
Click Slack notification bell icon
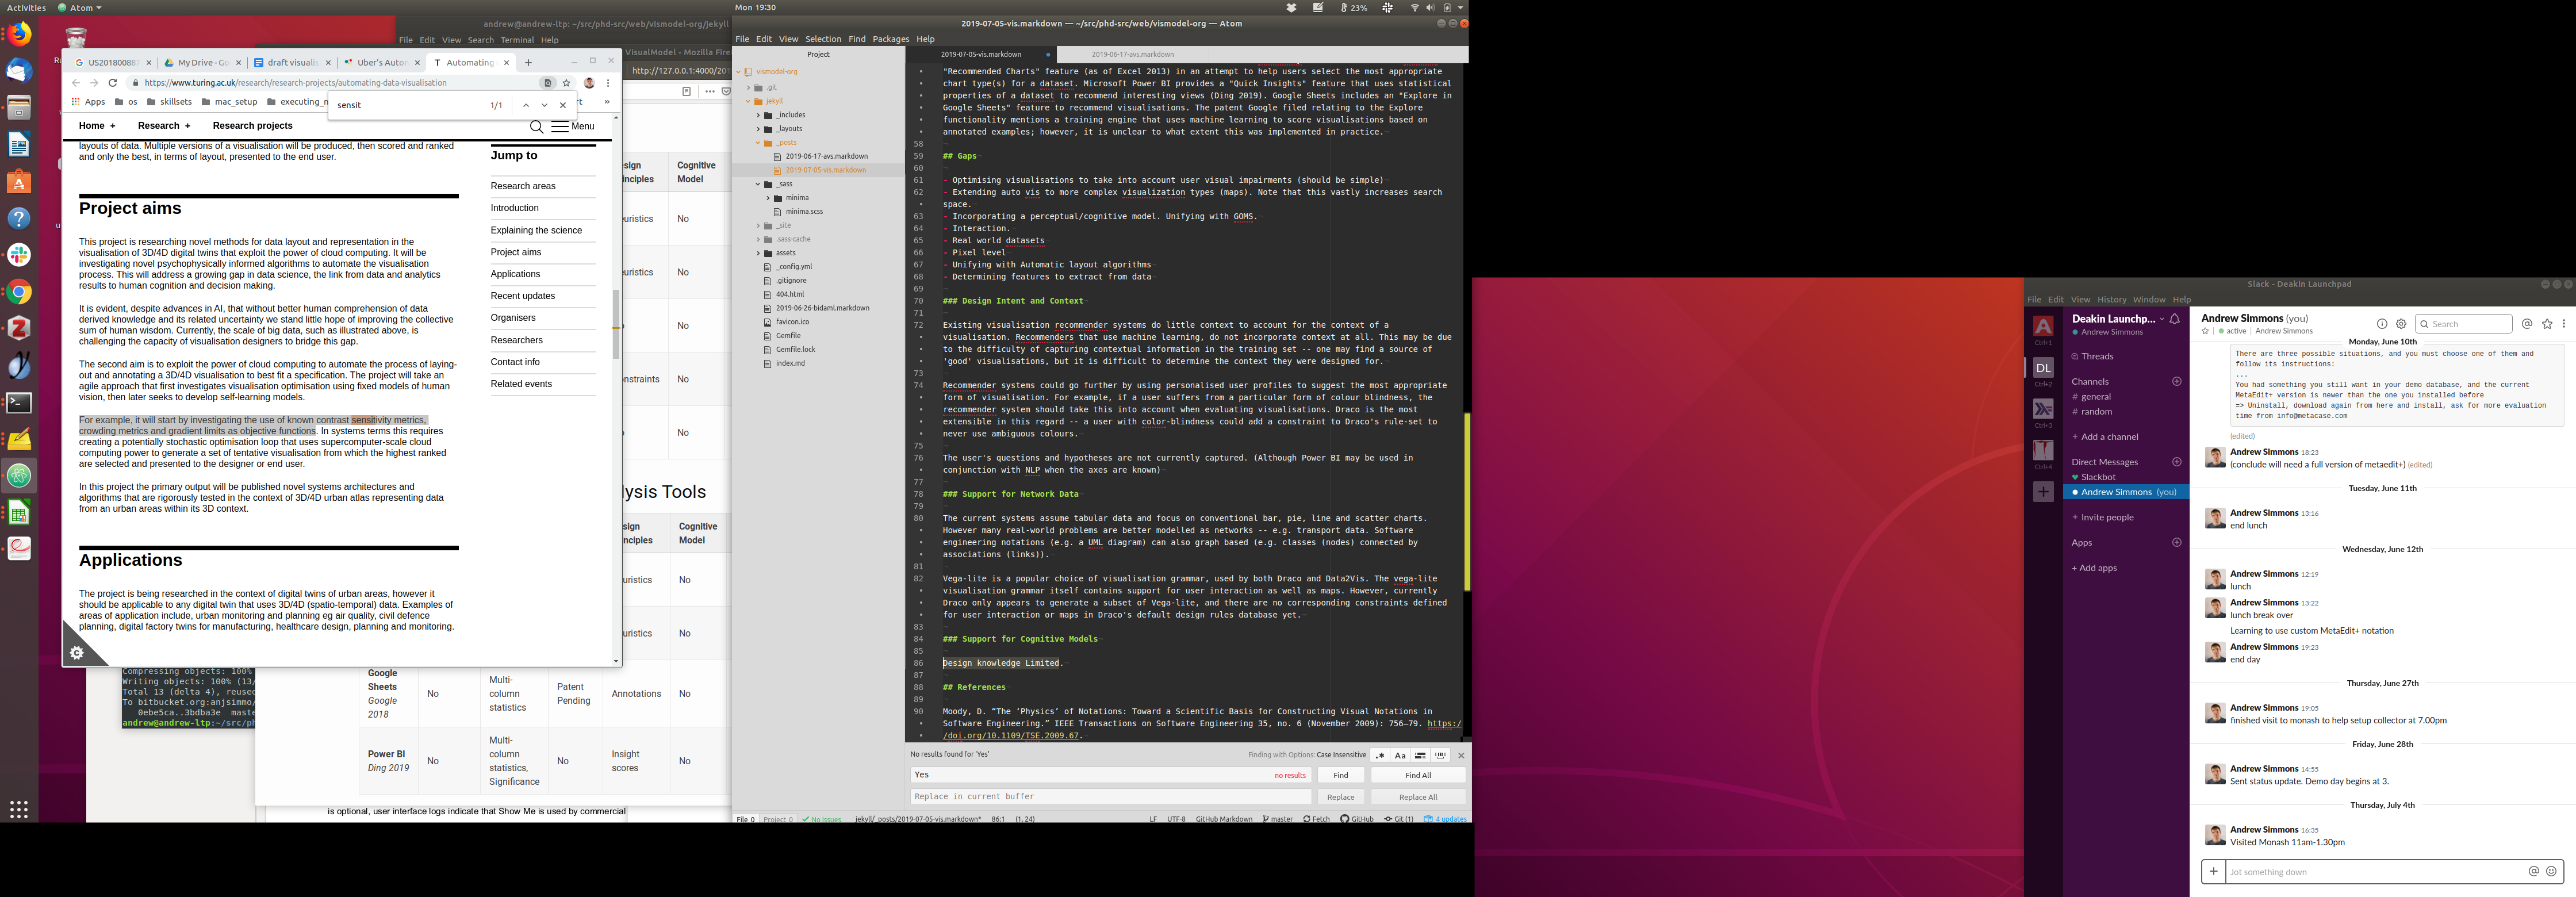click(x=2174, y=319)
